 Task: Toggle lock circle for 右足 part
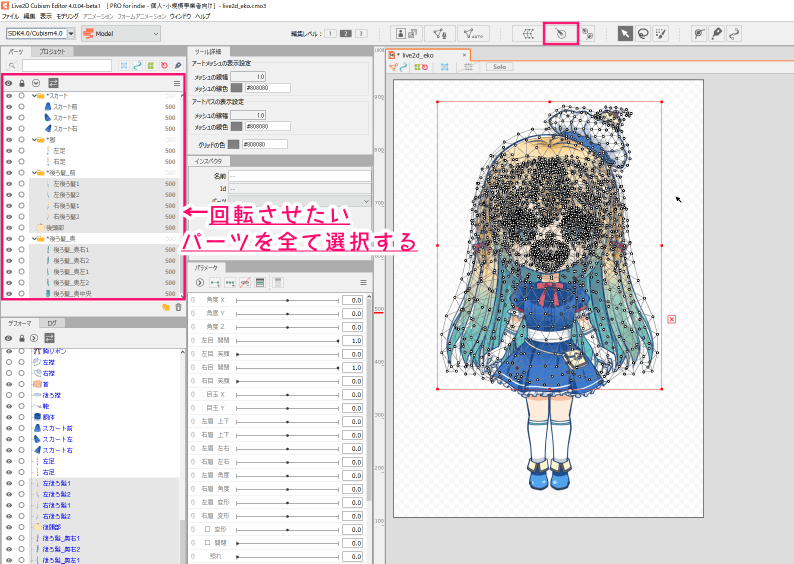(21, 162)
